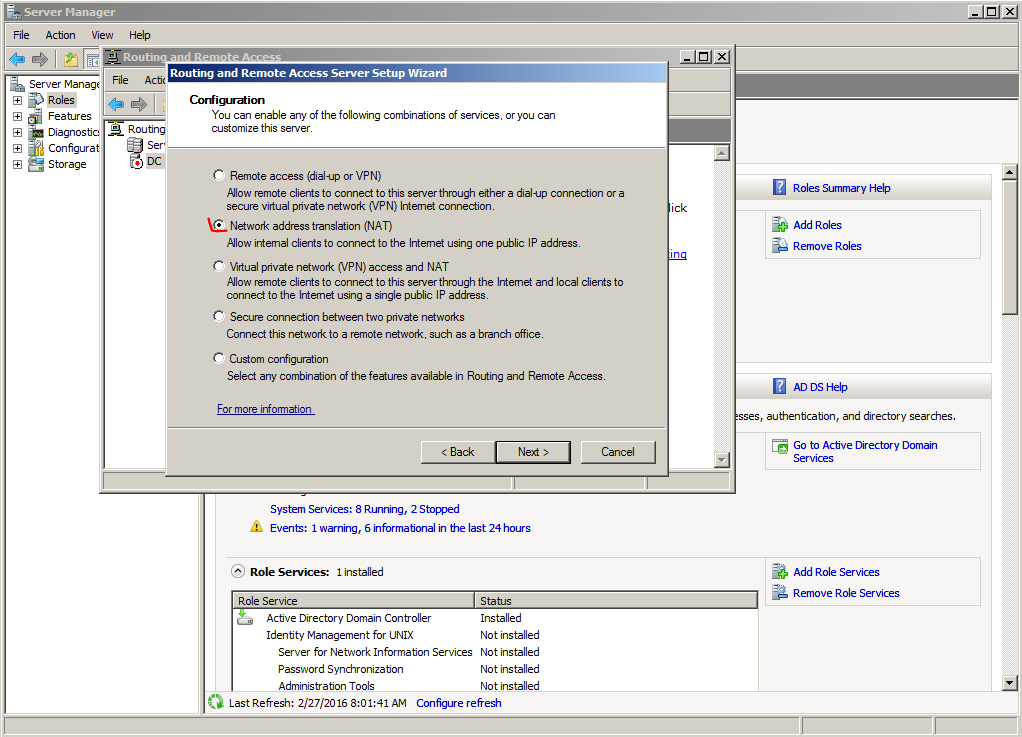Screen dimensions: 1022x737
Task: Select Storage in the tree
Action: pos(67,164)
